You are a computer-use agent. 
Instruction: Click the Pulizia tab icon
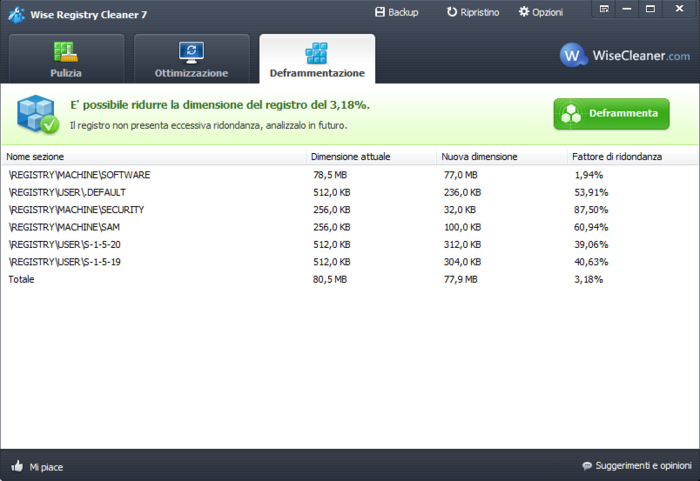click(66, 51)
